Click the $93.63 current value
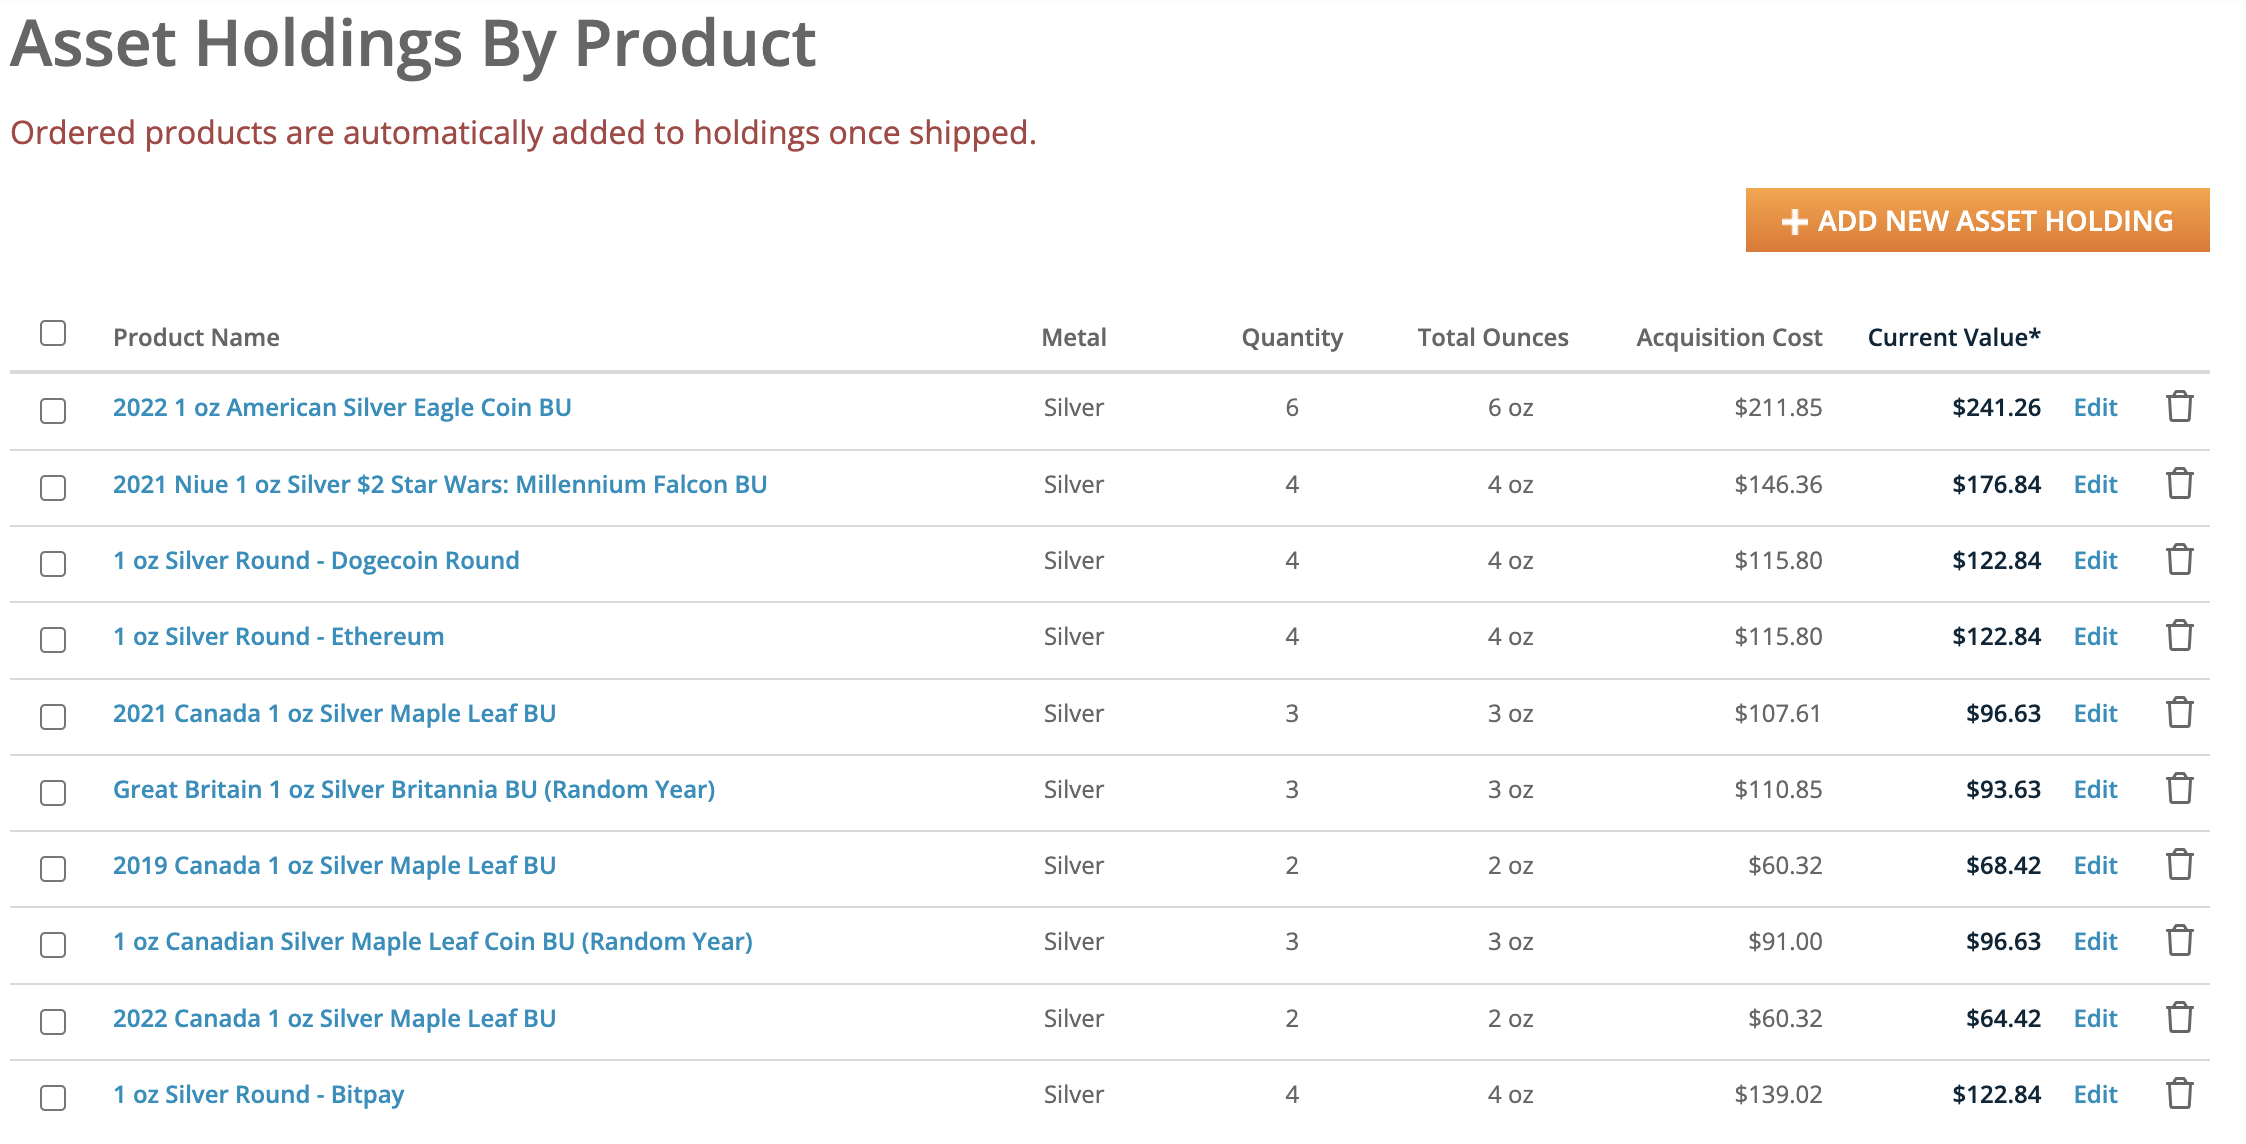The width and height of the screenshot is (2246, 1144). (2003, 789)
